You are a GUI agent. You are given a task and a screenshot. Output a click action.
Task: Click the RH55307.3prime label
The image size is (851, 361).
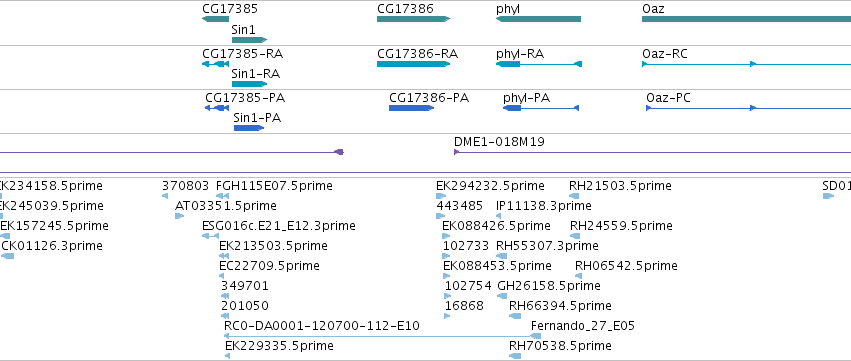click(x=547, y=246)
